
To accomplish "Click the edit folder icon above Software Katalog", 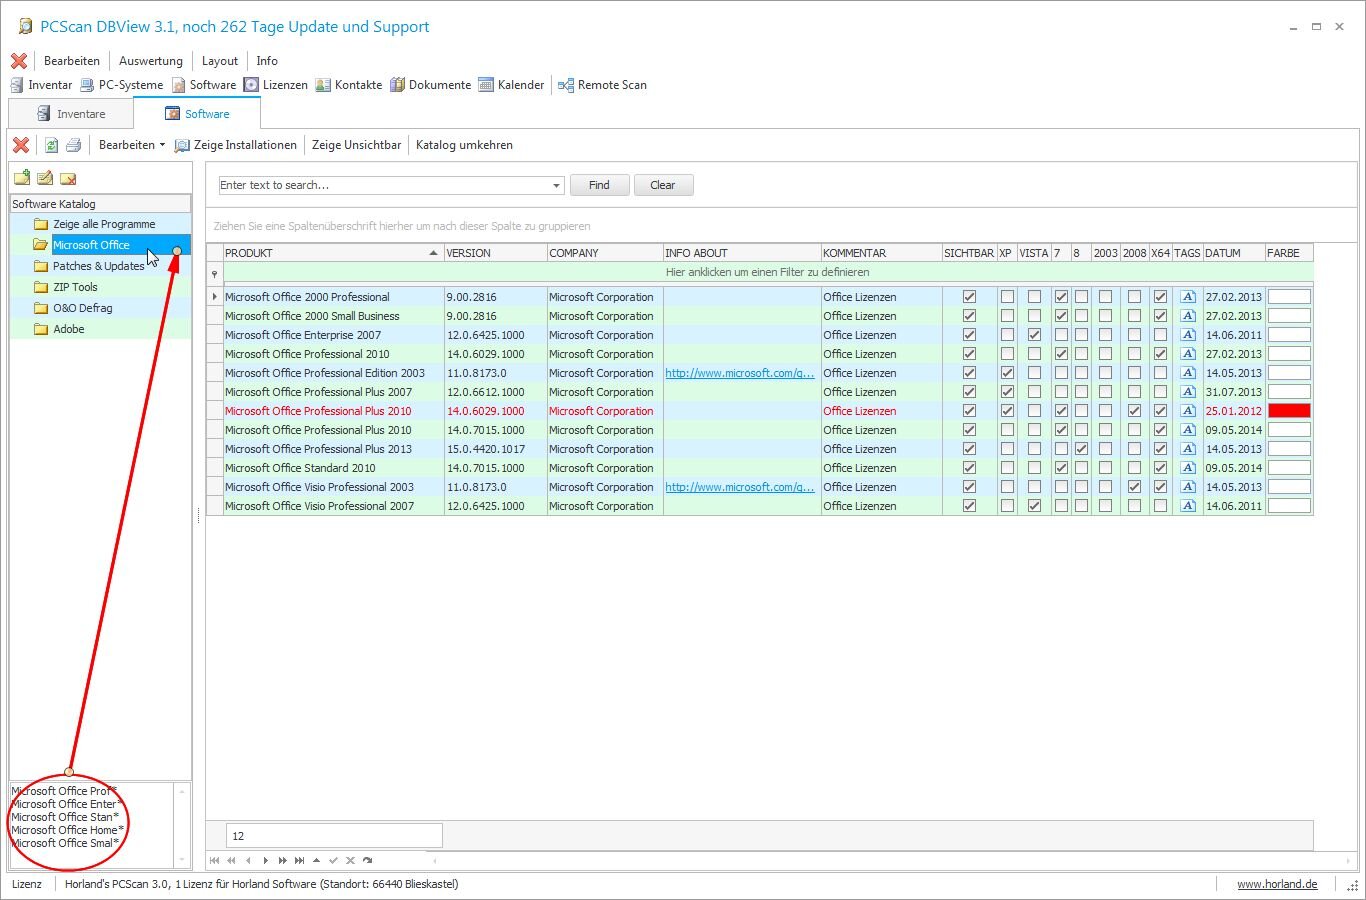I will (45, 179).
